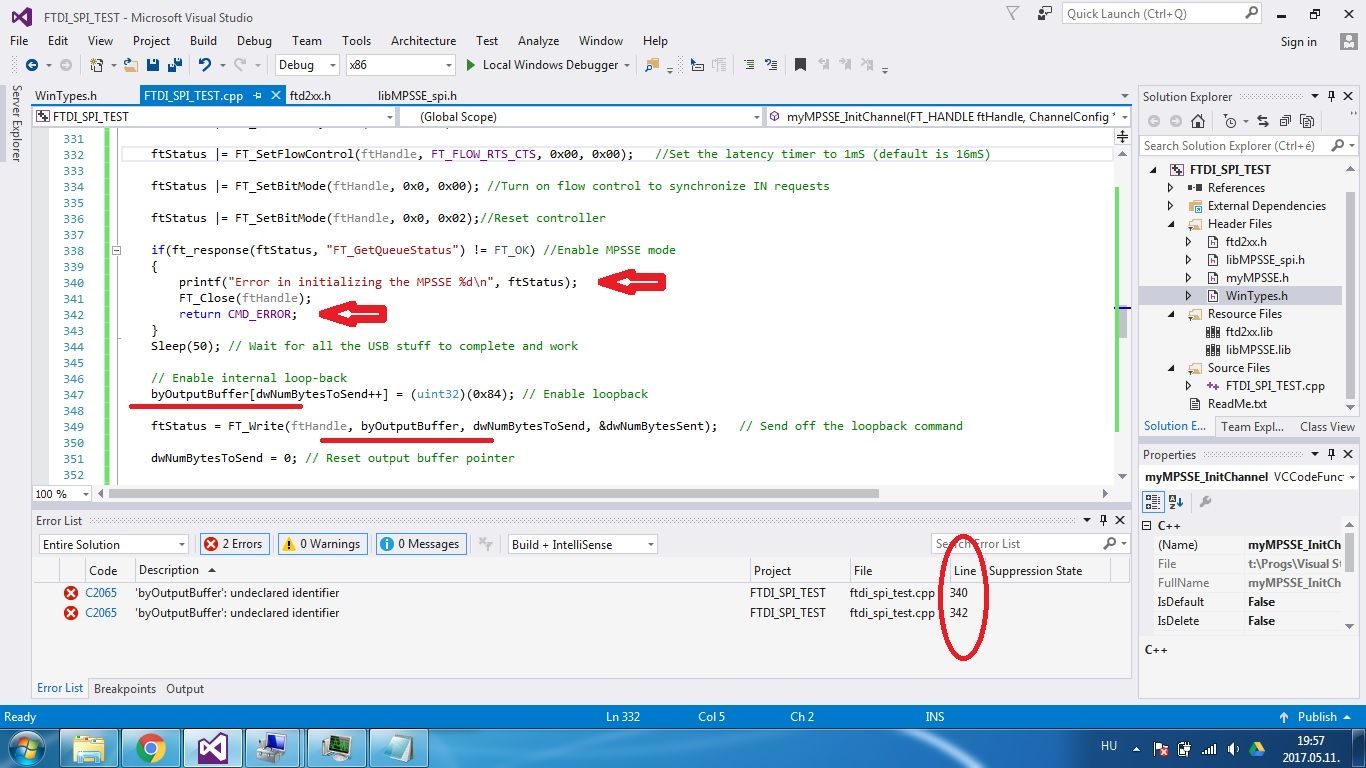Viewport: 1366px width, 768px height.
Task: Collapse the Header Files folder
Action: (1170, 224)
